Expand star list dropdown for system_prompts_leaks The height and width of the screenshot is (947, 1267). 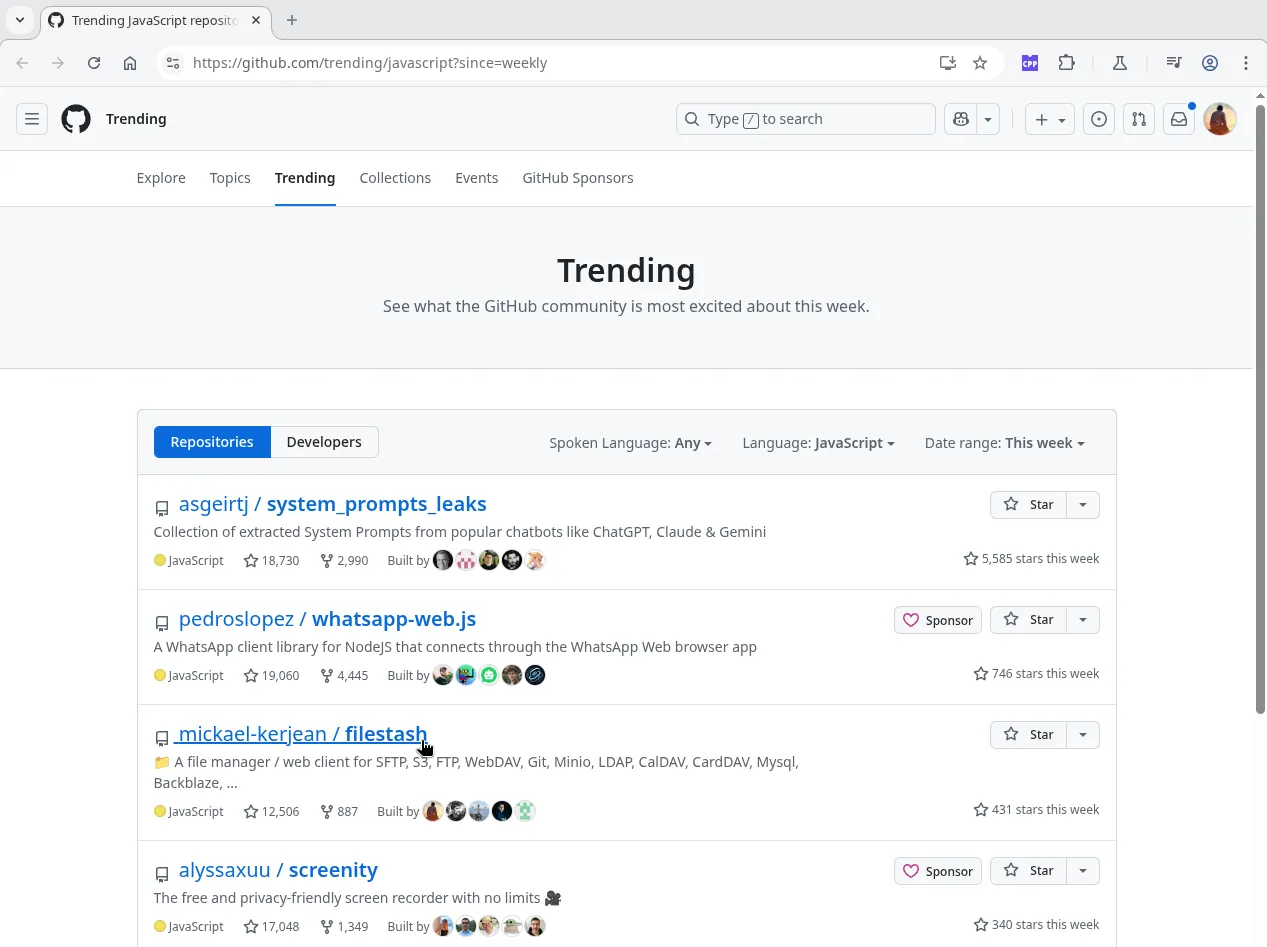(x=1083, y=505)
